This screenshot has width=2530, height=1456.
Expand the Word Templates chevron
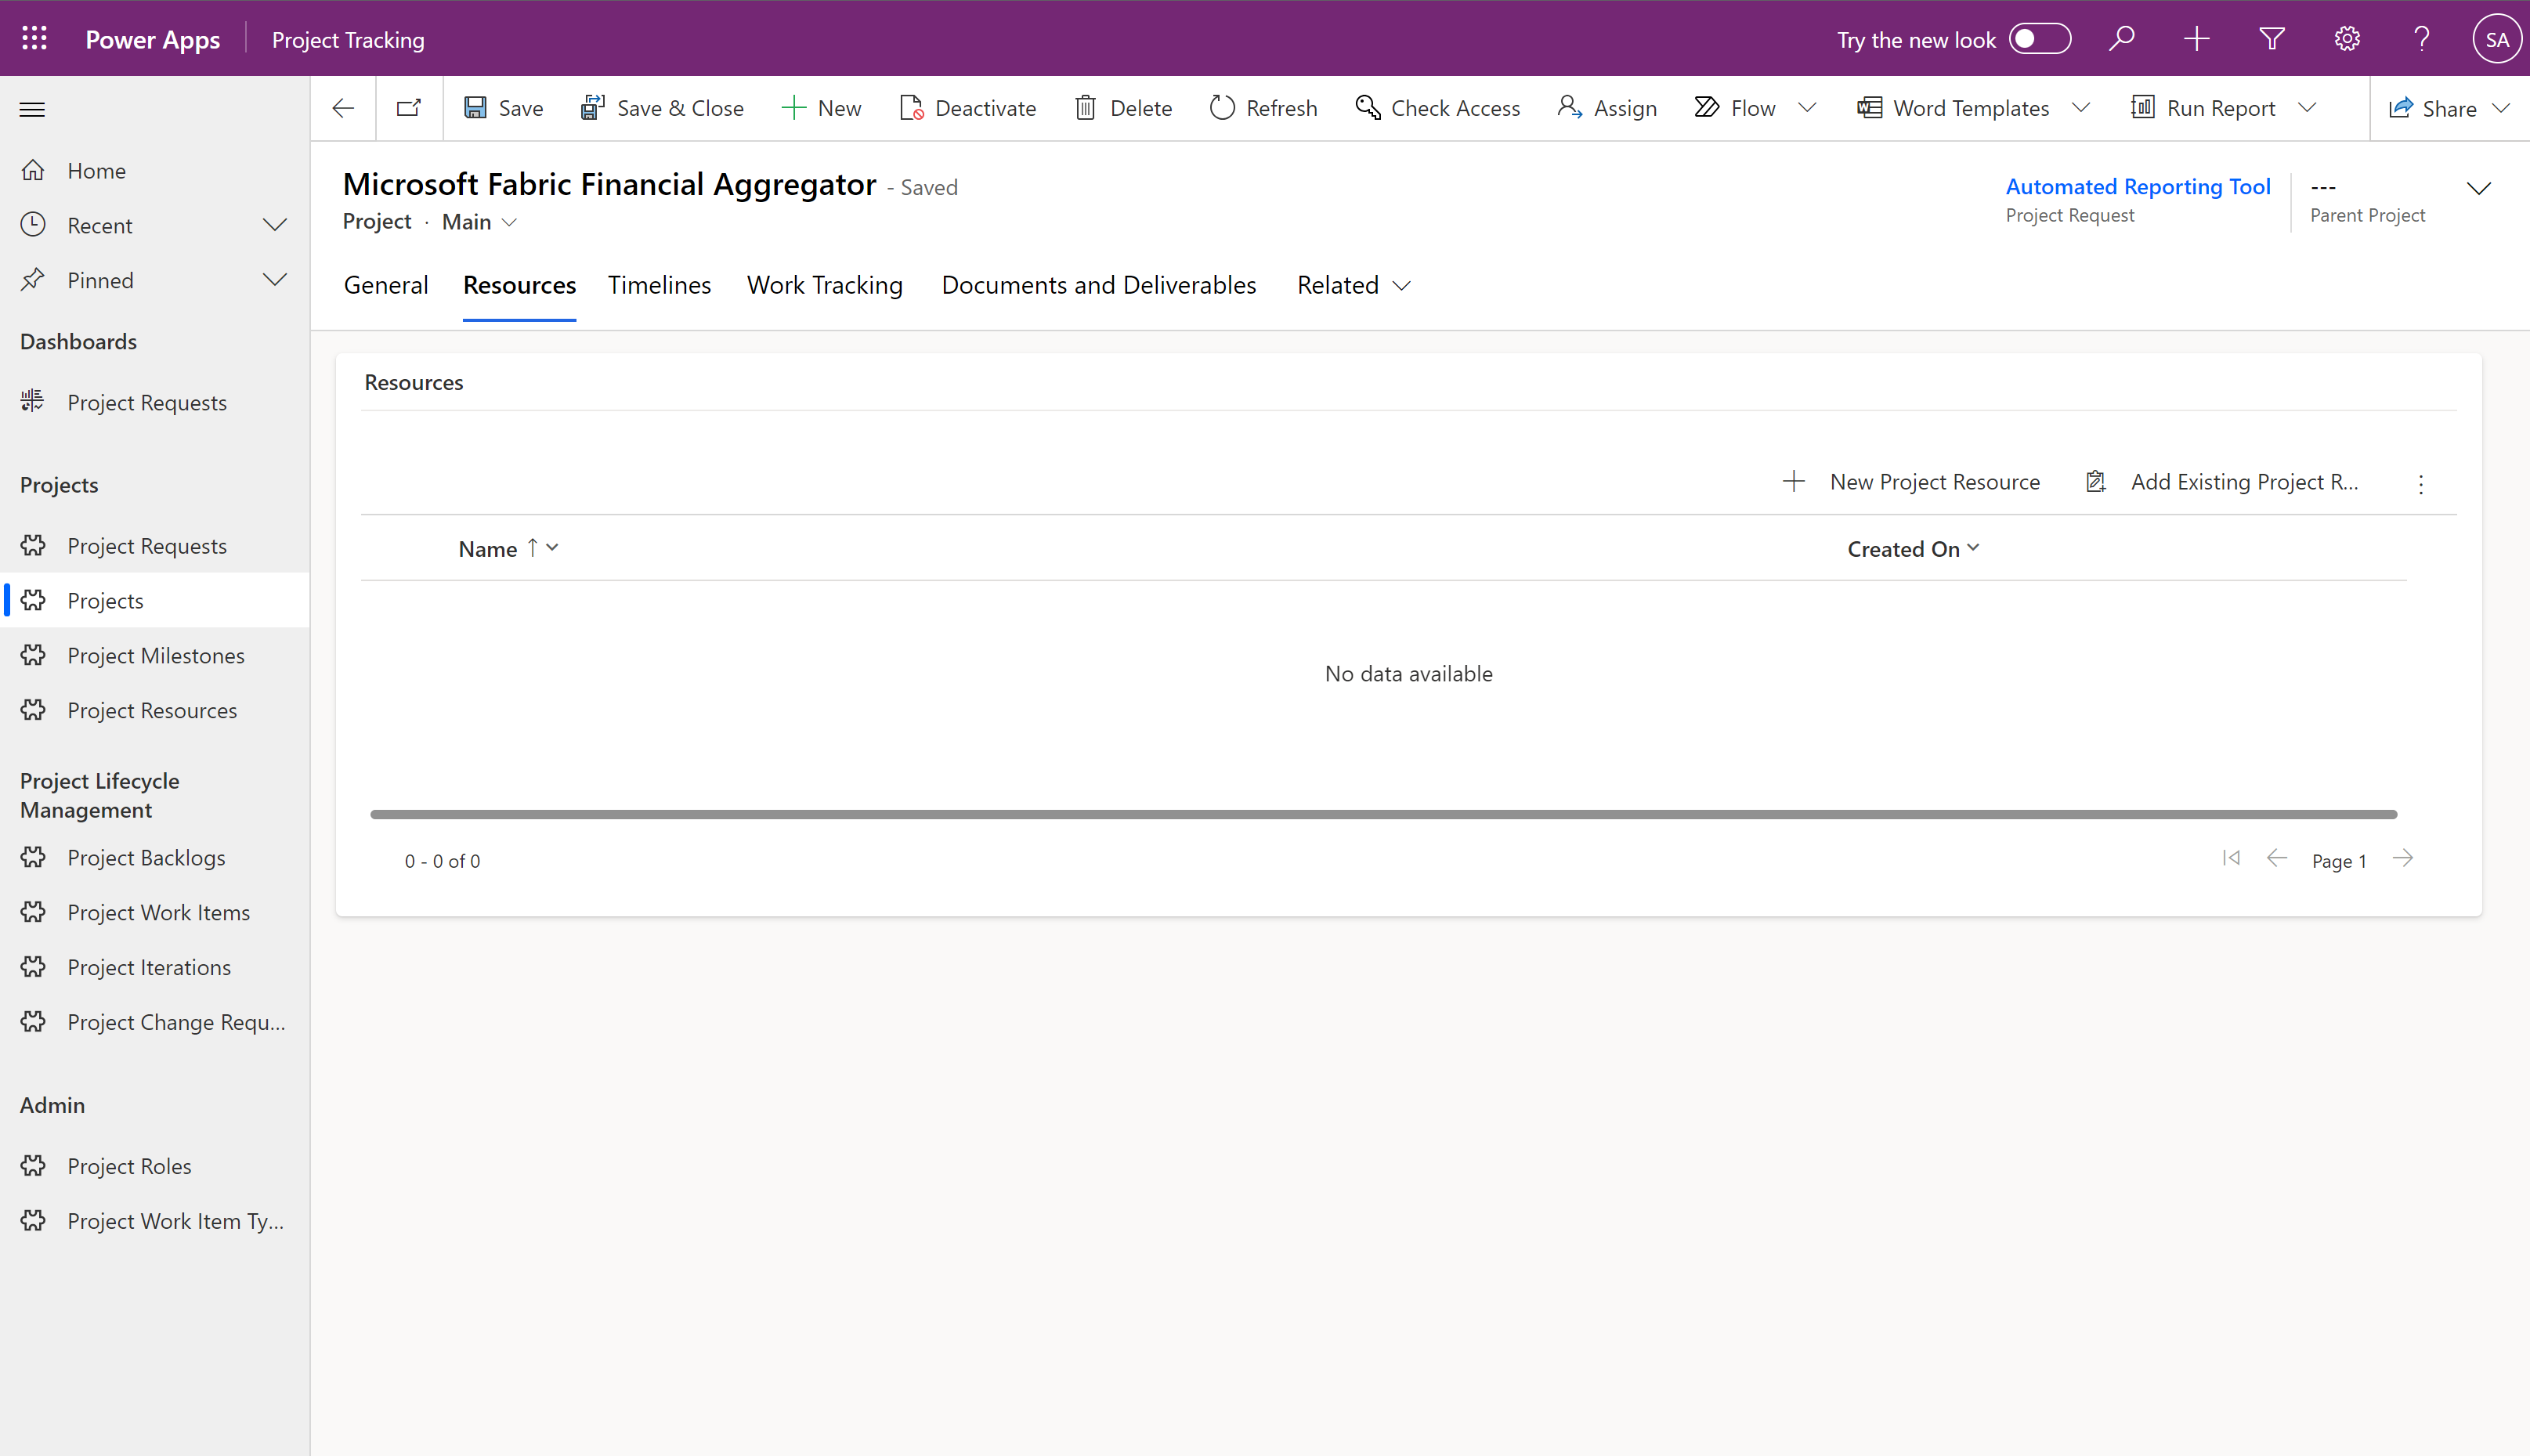(2081, 108)
